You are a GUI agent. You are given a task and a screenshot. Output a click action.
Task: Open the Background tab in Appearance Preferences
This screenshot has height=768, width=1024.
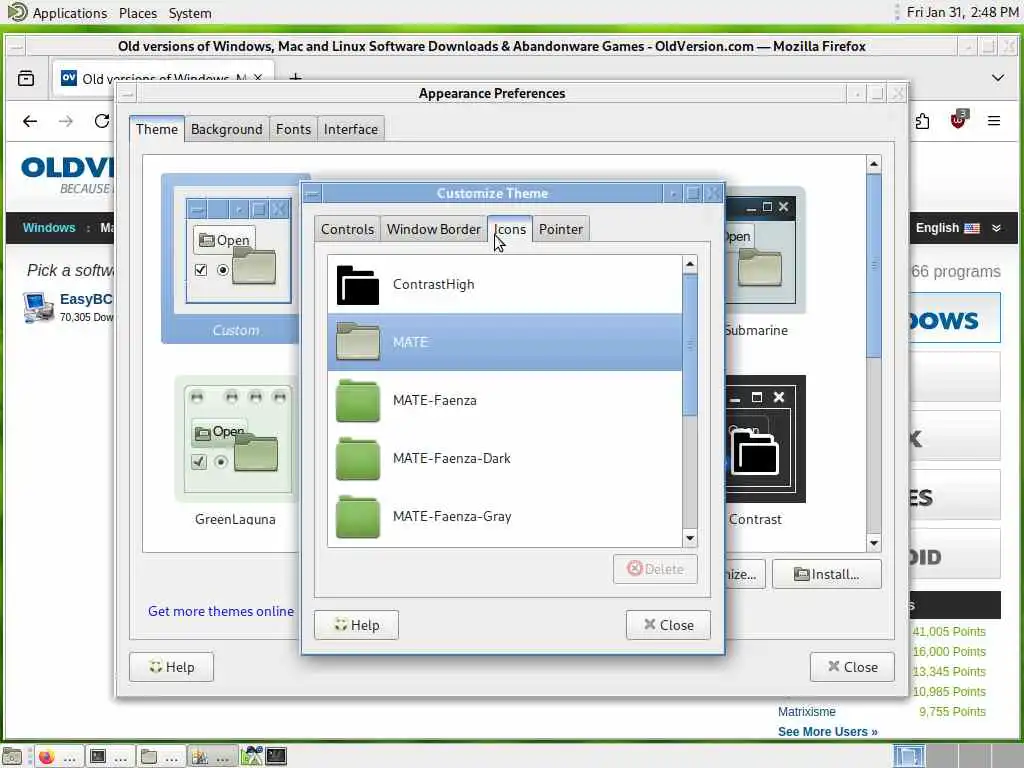[227, 129]
